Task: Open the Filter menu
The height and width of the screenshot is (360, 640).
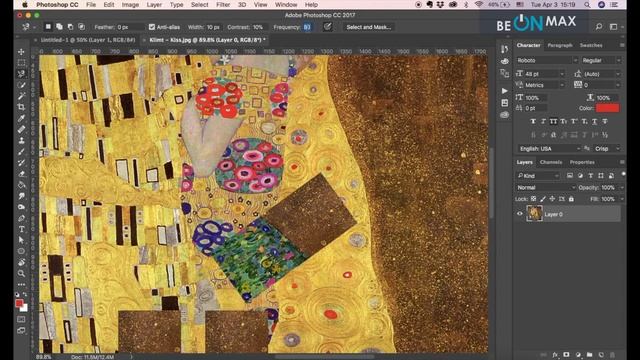Action: (223, 5)
